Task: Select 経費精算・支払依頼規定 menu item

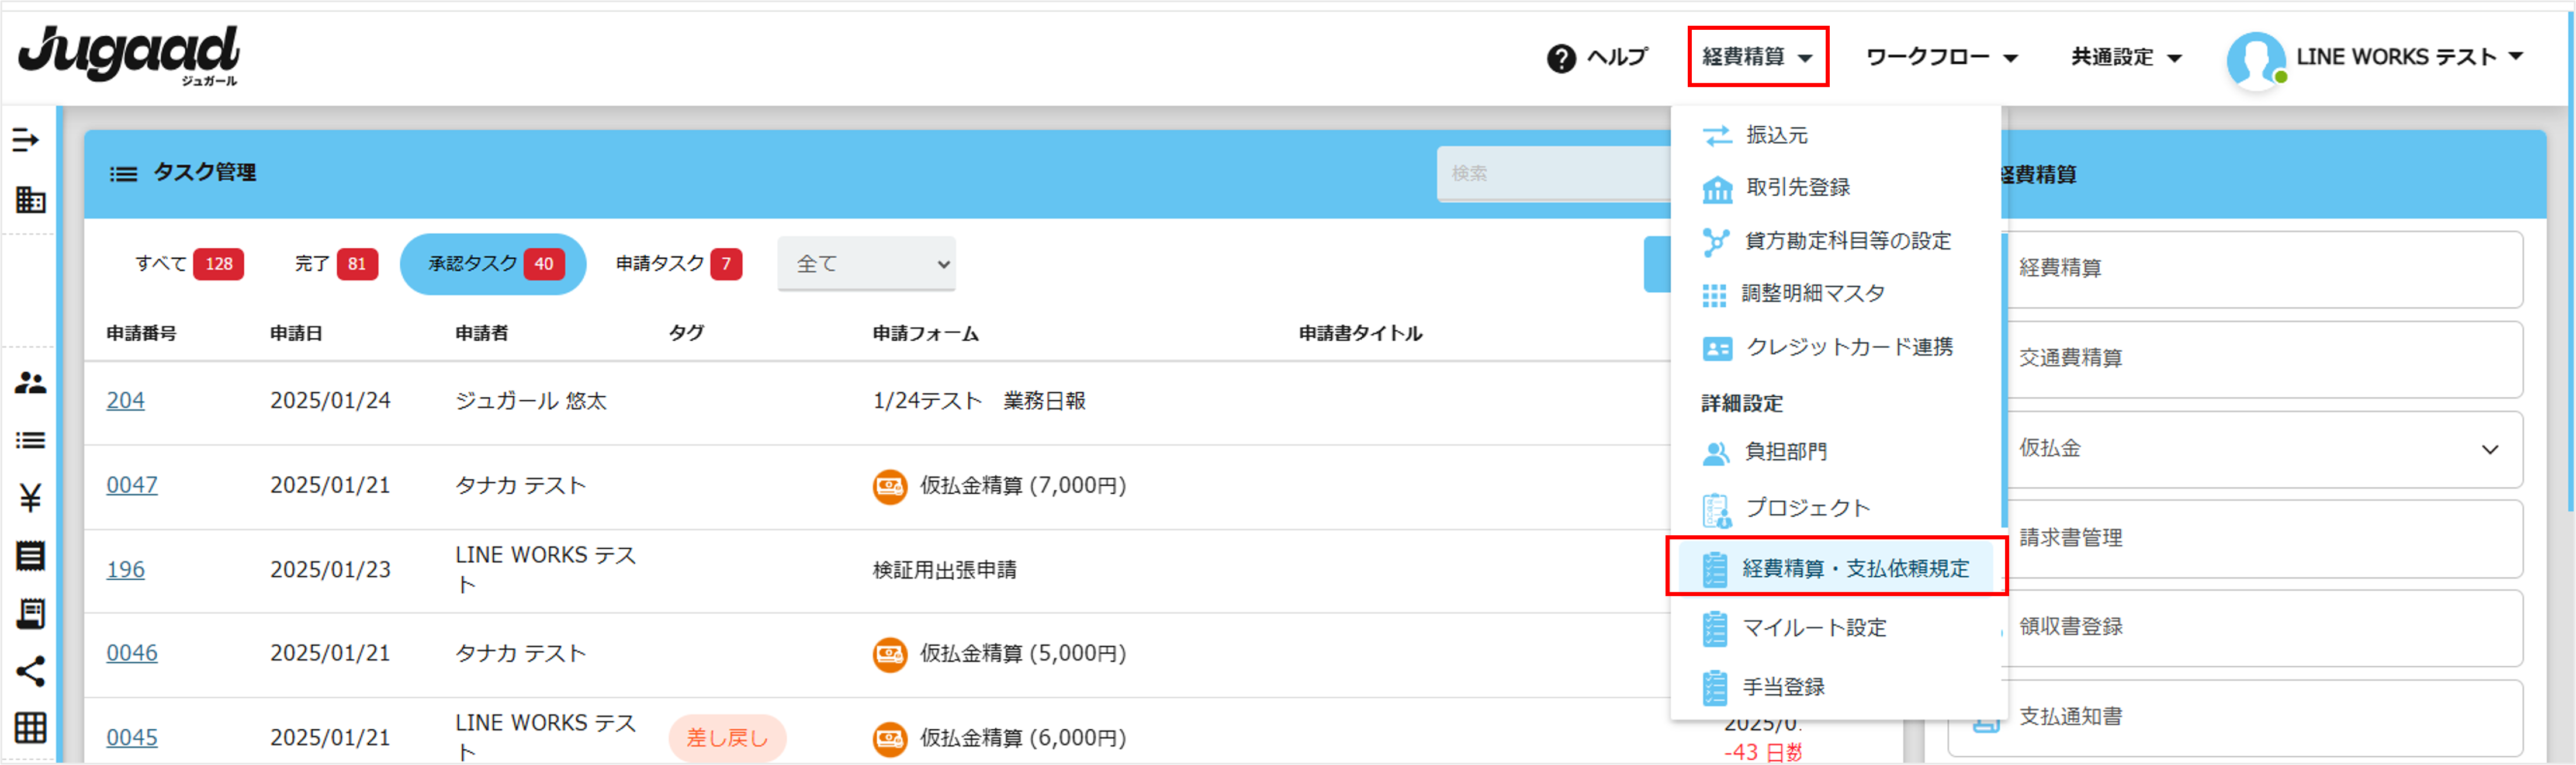Action: coord(1854,568)
